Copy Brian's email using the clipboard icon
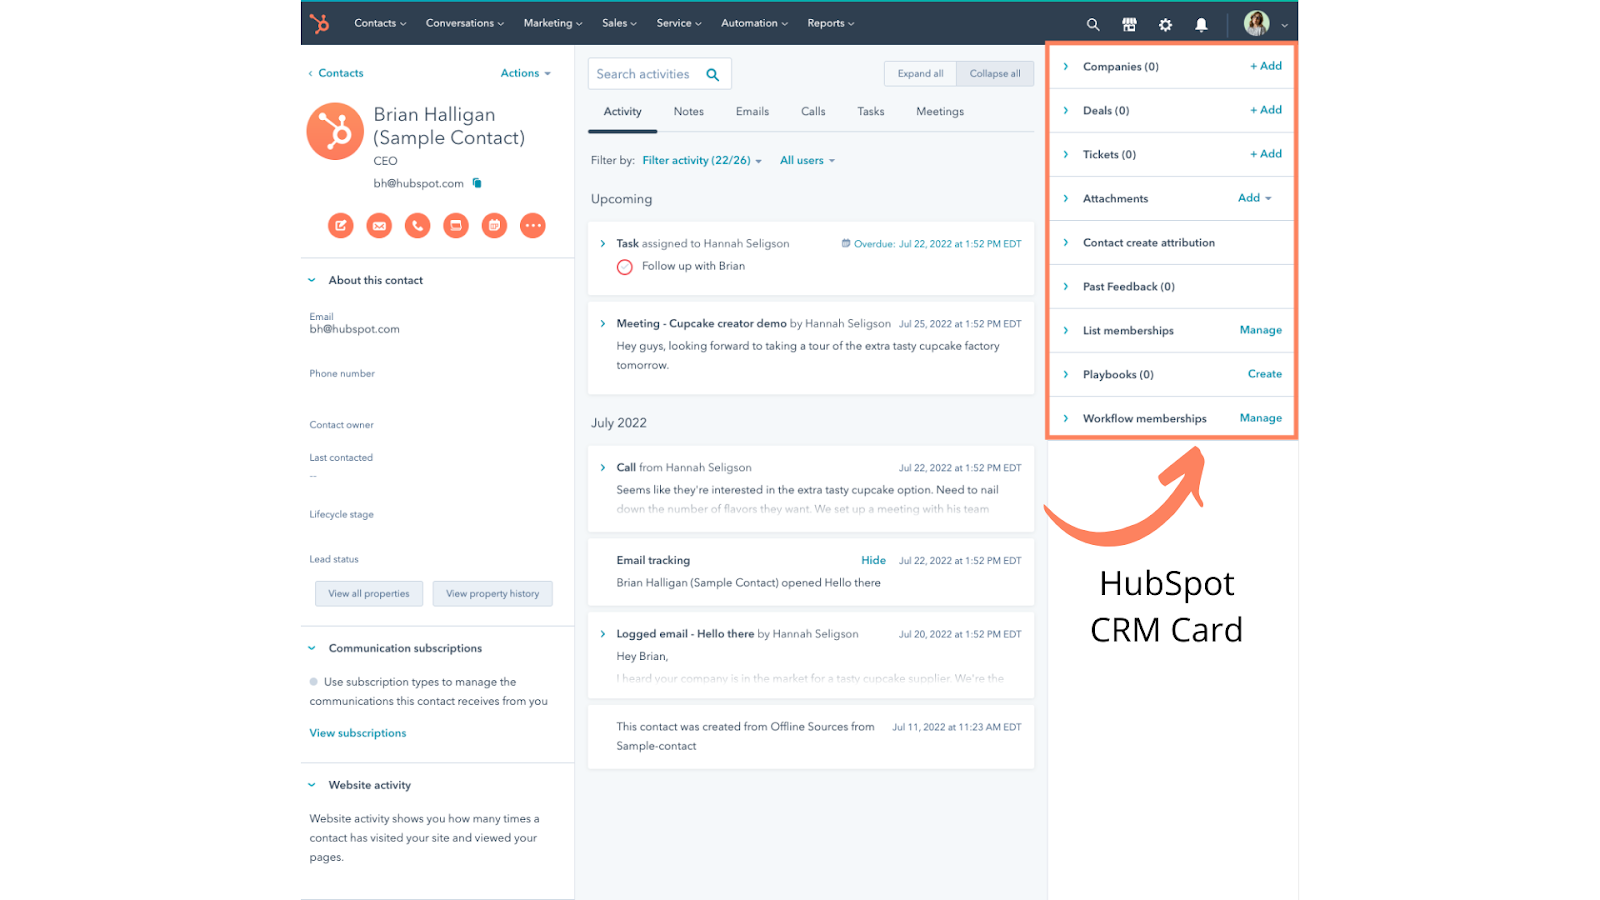 point(476,182)
